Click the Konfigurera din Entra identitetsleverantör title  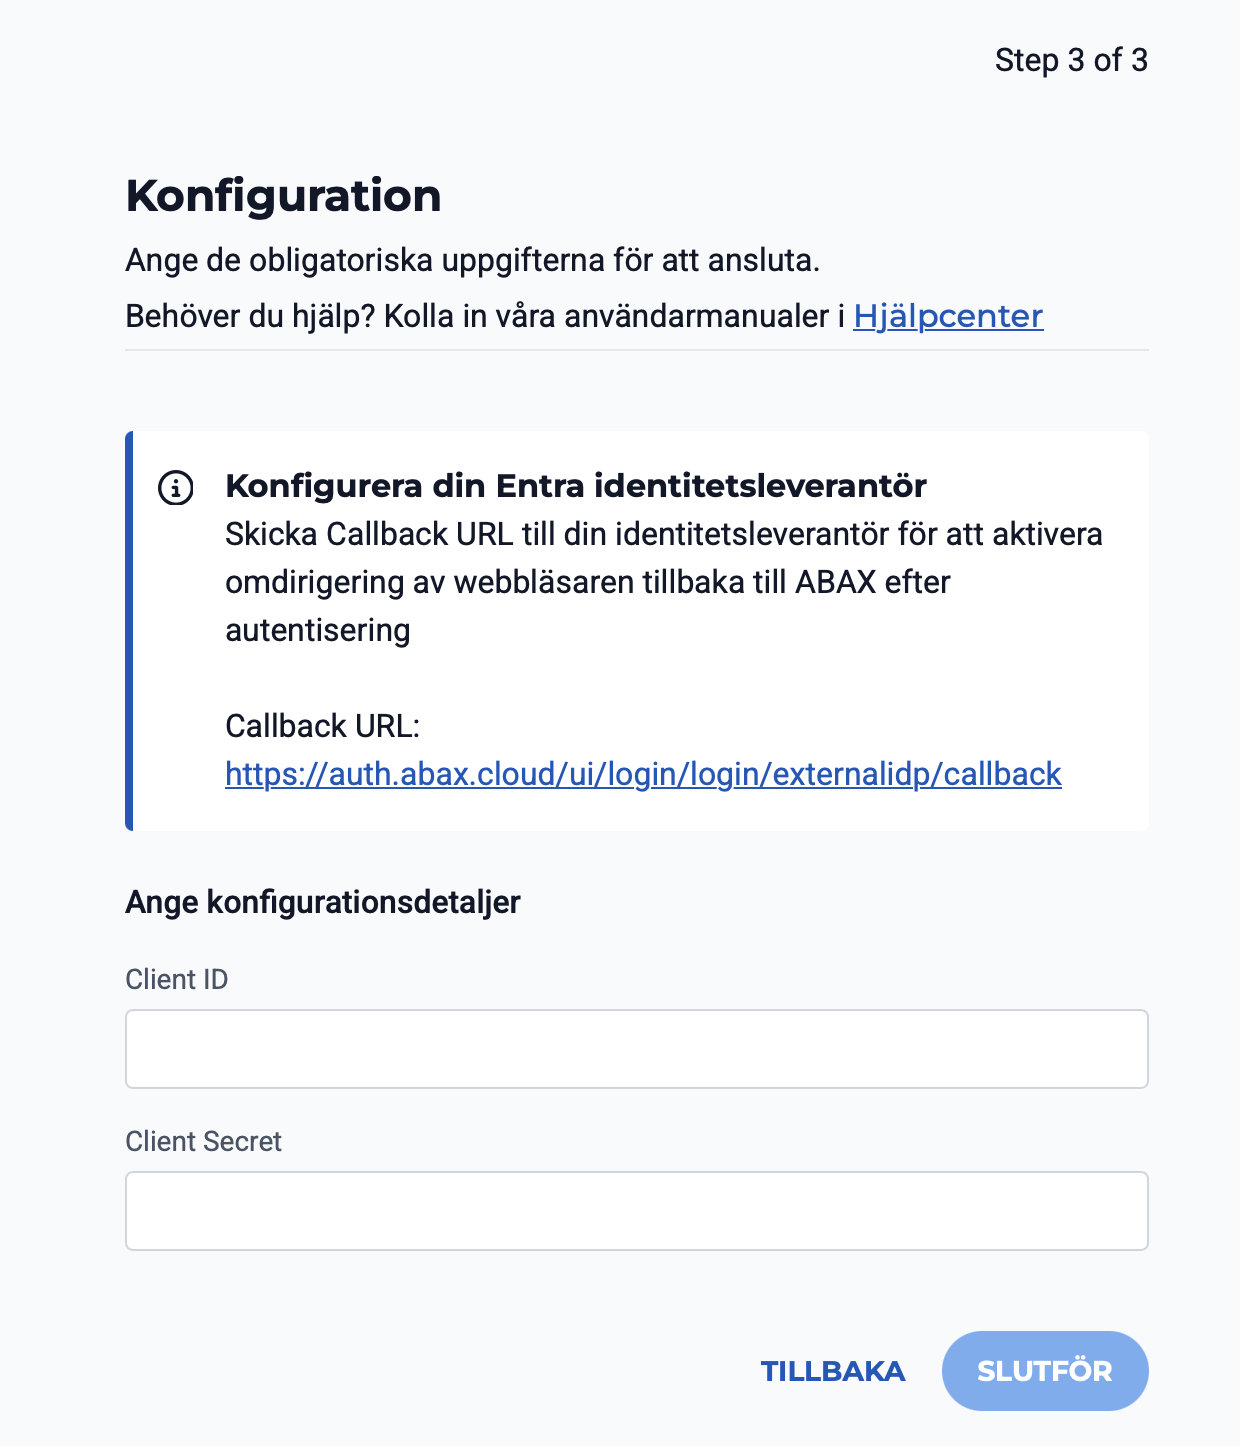[575, 486]
